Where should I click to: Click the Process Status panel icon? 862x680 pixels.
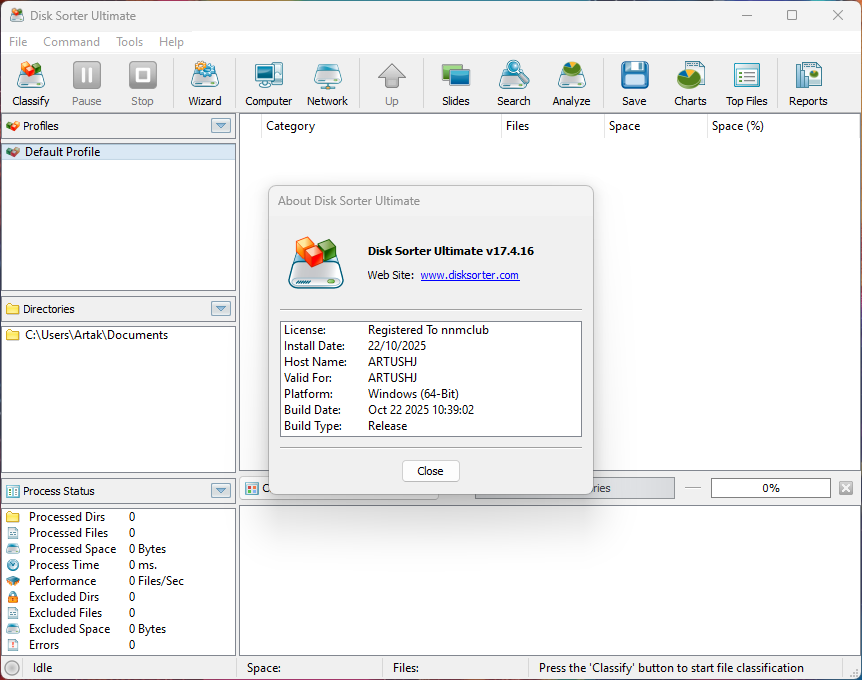(13, 491)
